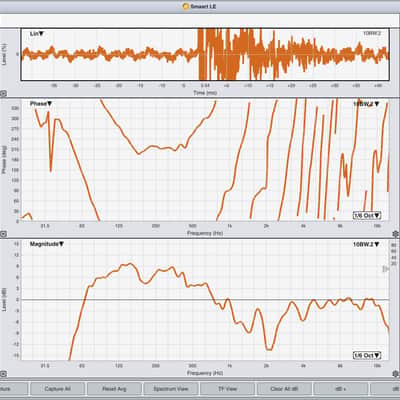Click the Time (ms) axis label

205,93
